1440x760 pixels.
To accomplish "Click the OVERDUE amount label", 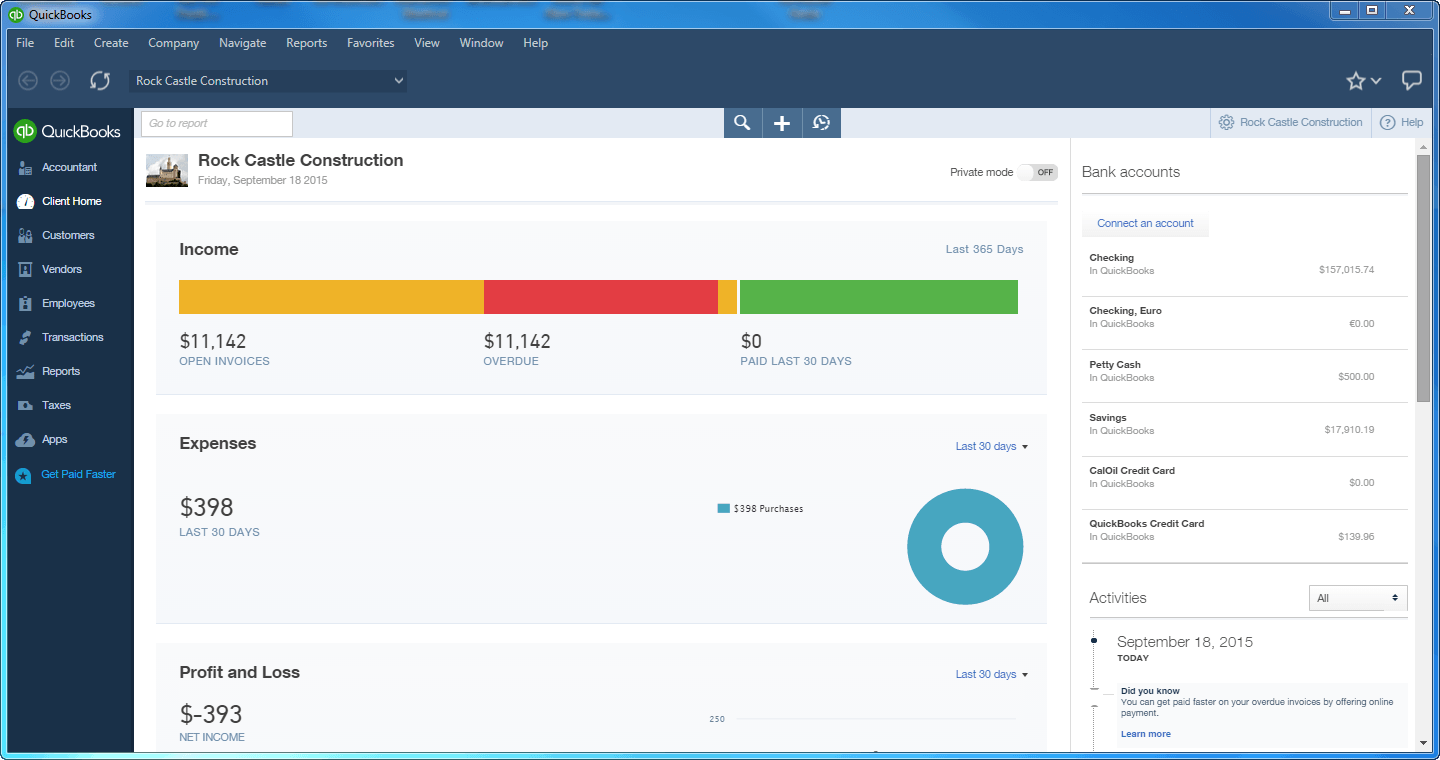I will (x=511, y=361).
